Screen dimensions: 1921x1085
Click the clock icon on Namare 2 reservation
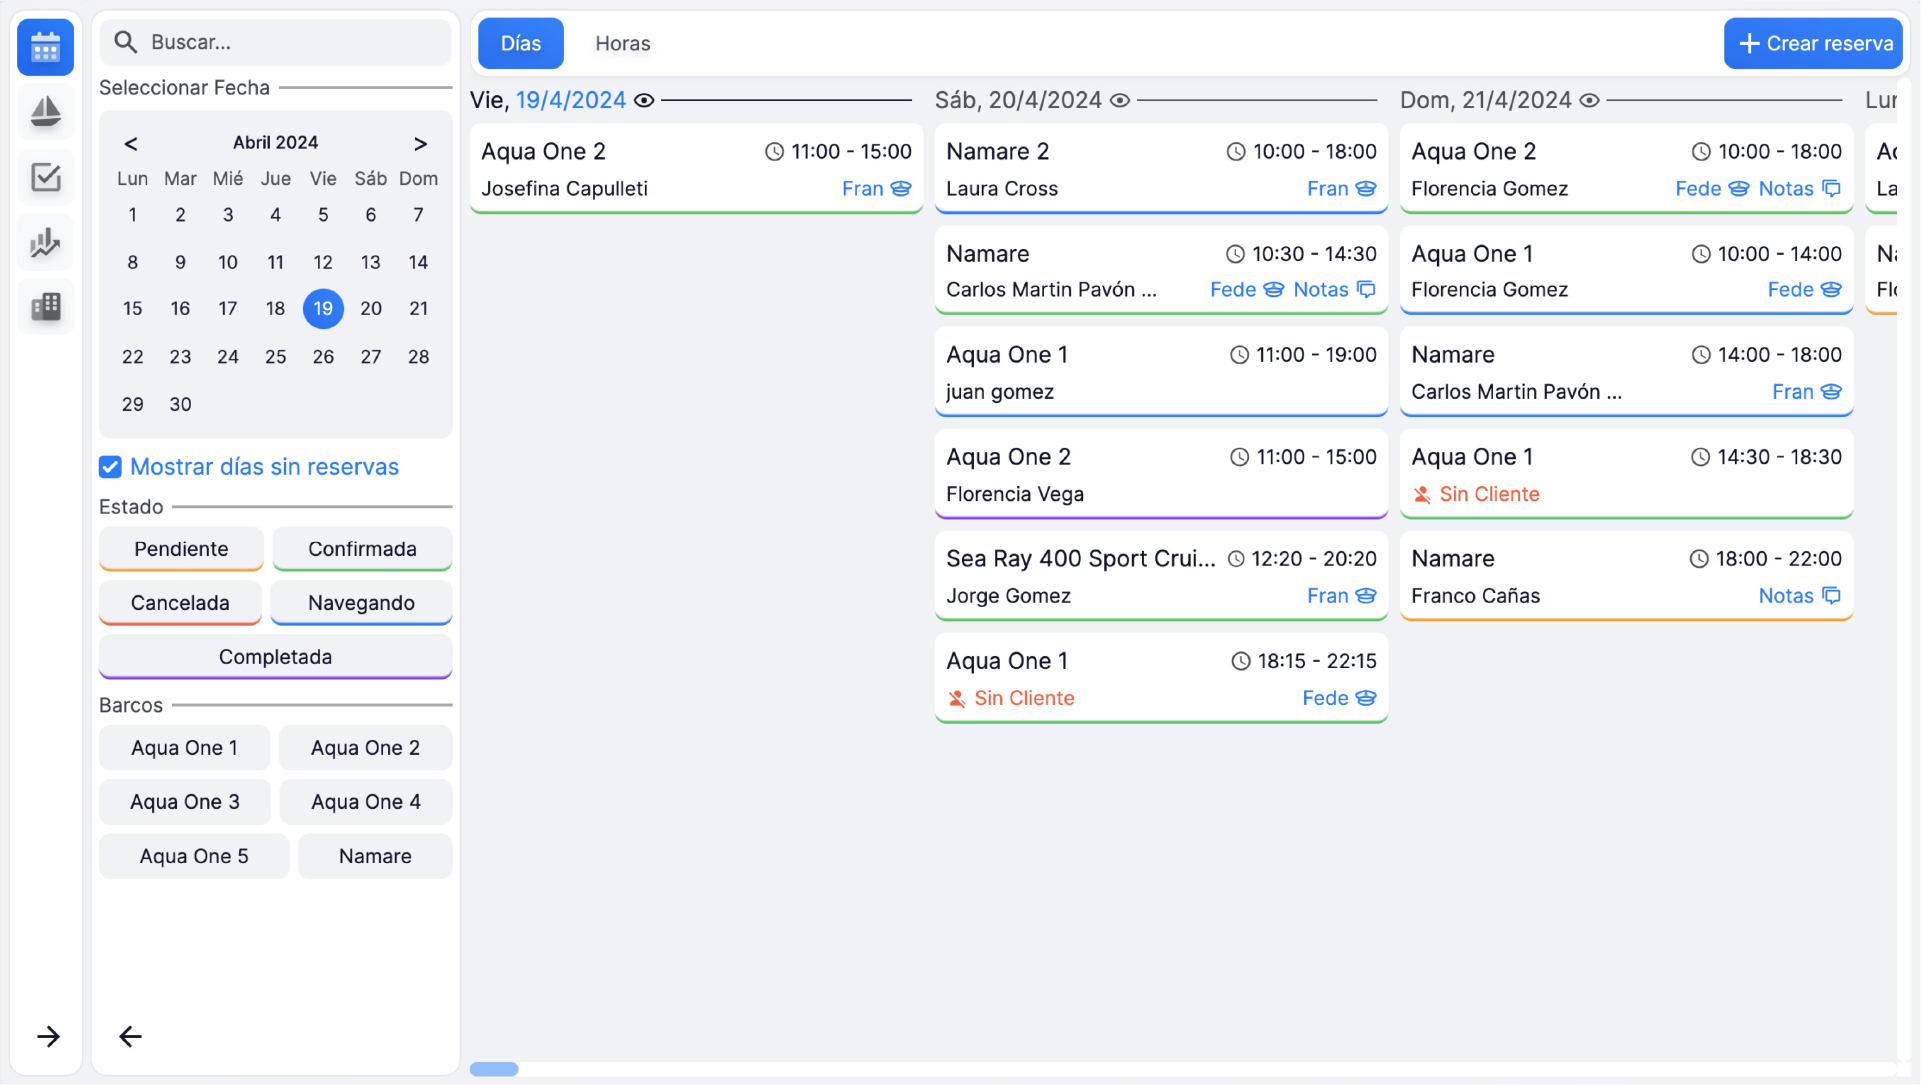coord(1236,151)
